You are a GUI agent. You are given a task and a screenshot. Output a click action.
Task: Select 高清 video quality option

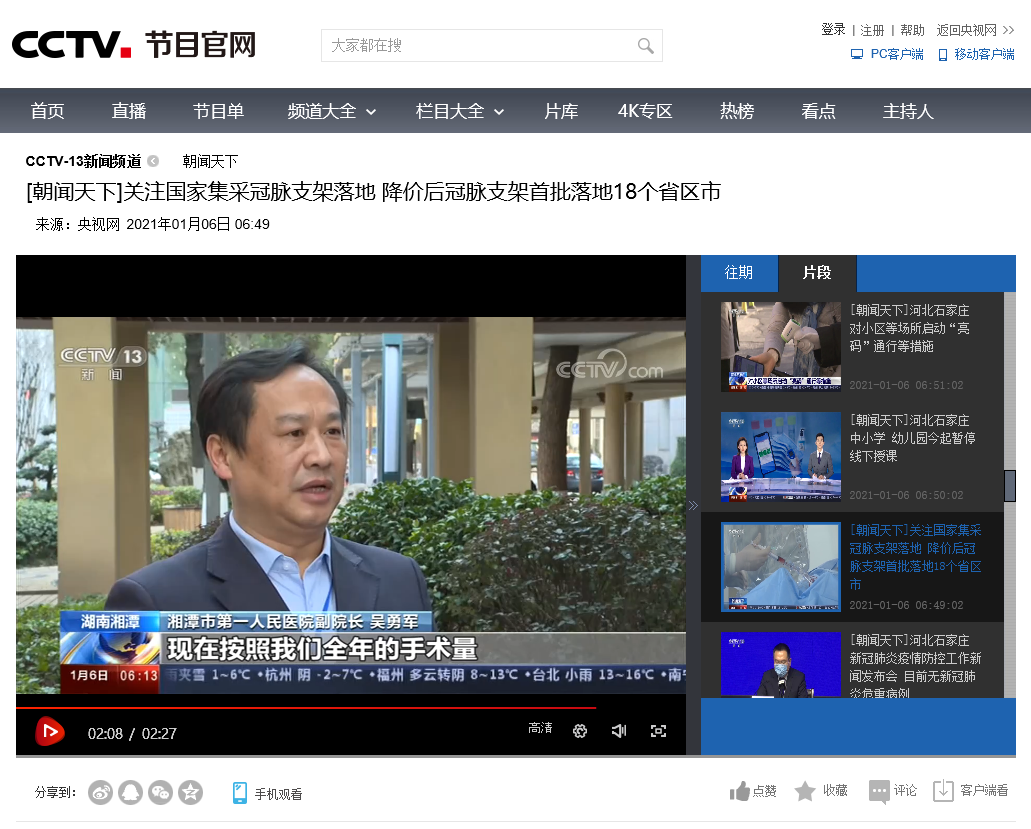tap(540, 728)
